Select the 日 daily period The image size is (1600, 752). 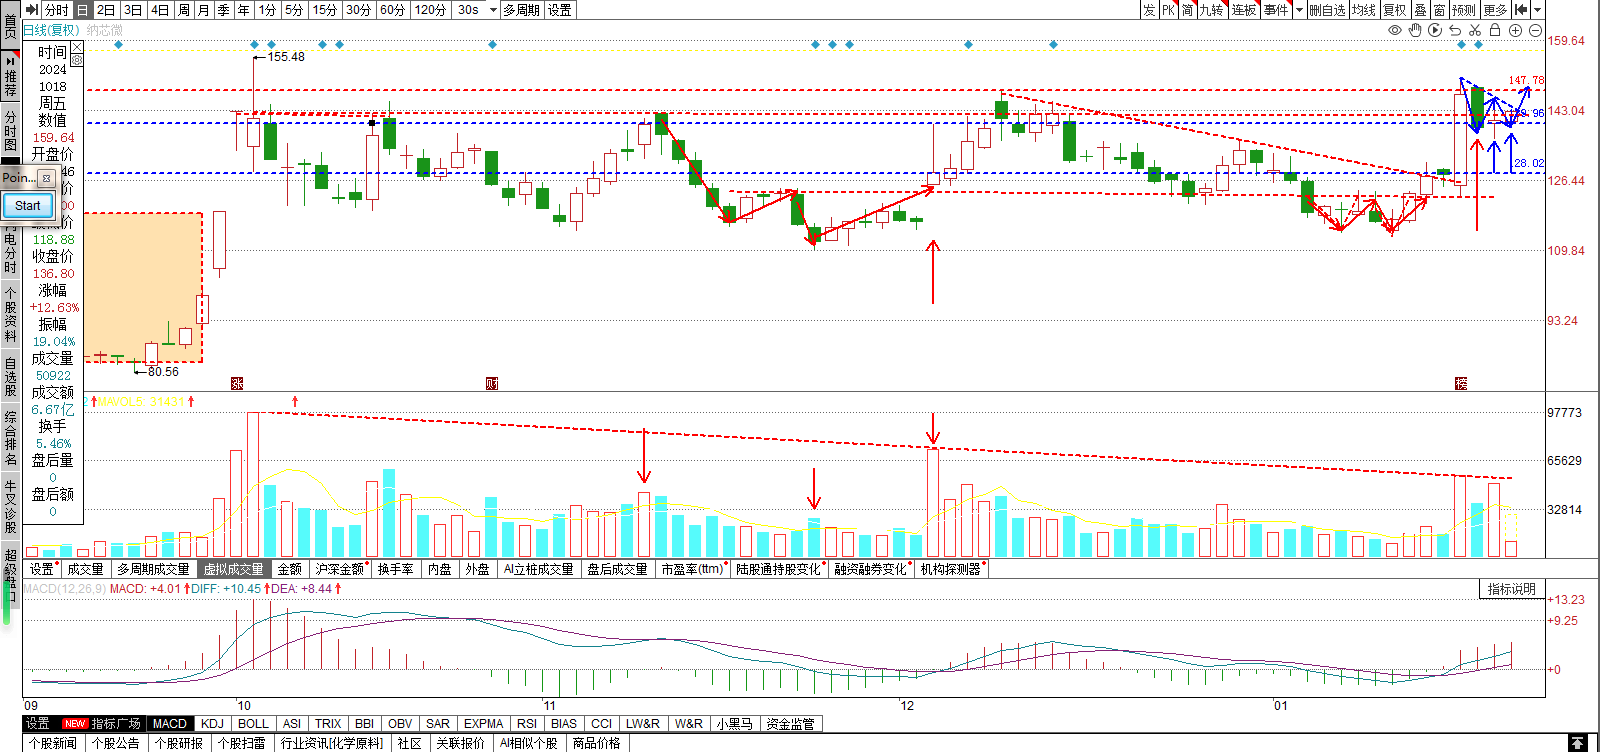pyautogui.click(x=83, y=9)
